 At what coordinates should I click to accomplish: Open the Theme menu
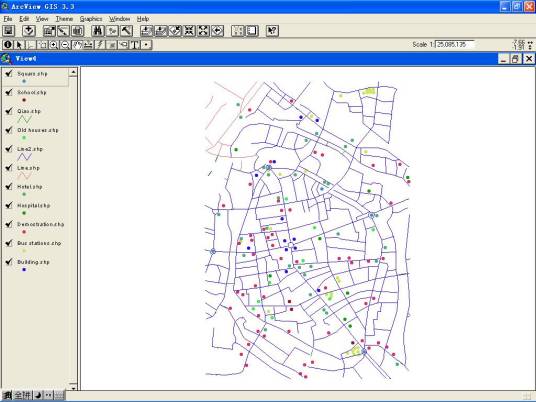click(x=64, y=19)
